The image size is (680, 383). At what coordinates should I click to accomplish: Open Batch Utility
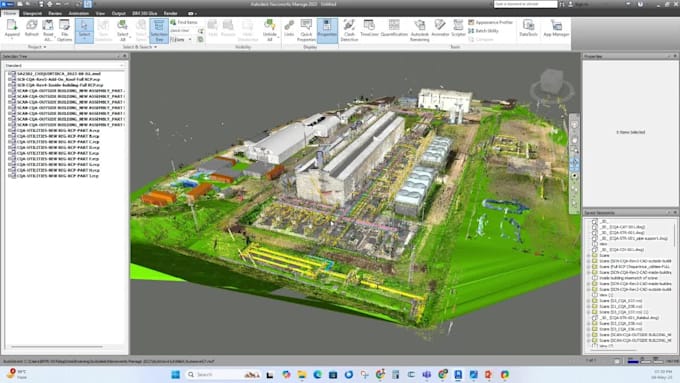click(x=483, y=31)
